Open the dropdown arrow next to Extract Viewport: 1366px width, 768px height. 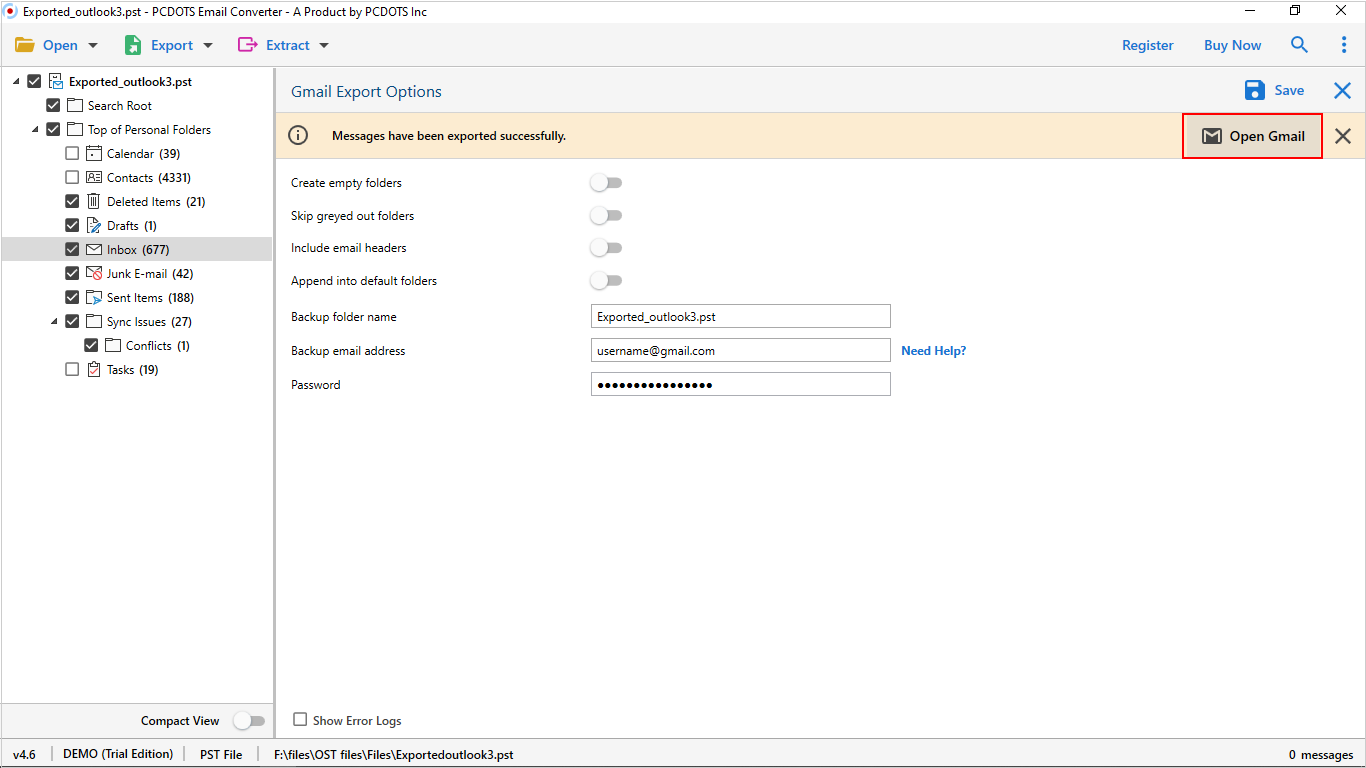pos(324,46)
